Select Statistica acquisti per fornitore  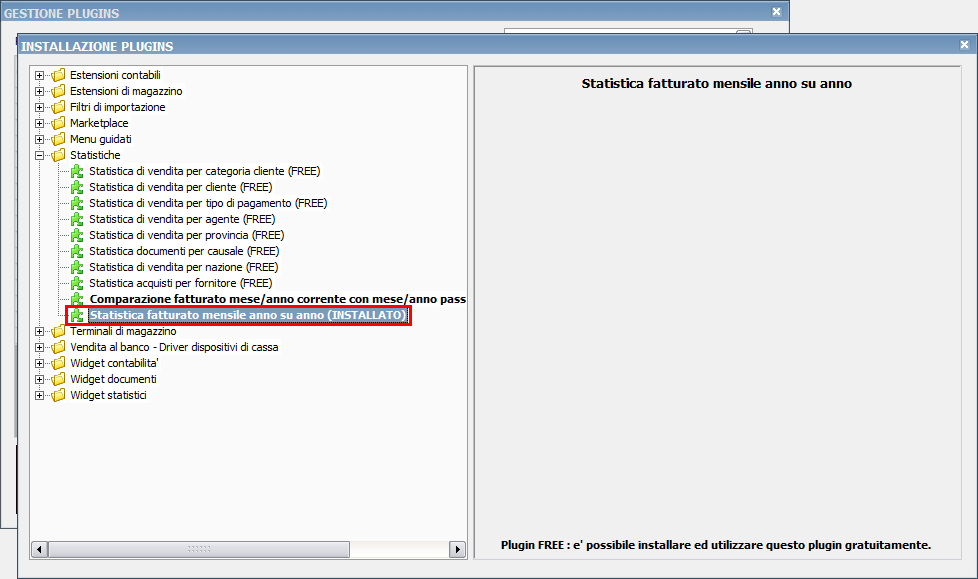tap(181, 283)
